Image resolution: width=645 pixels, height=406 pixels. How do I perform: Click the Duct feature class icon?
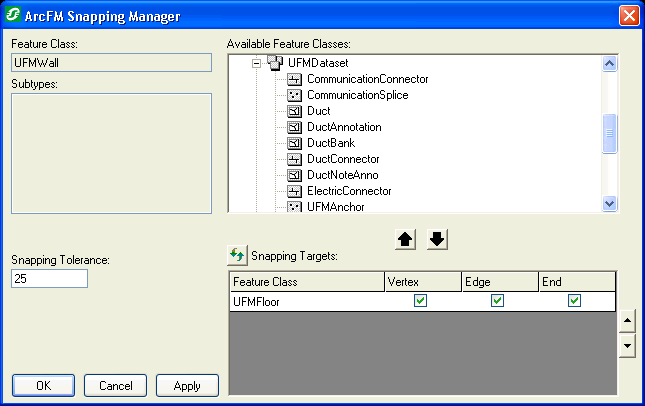point(294,111)
